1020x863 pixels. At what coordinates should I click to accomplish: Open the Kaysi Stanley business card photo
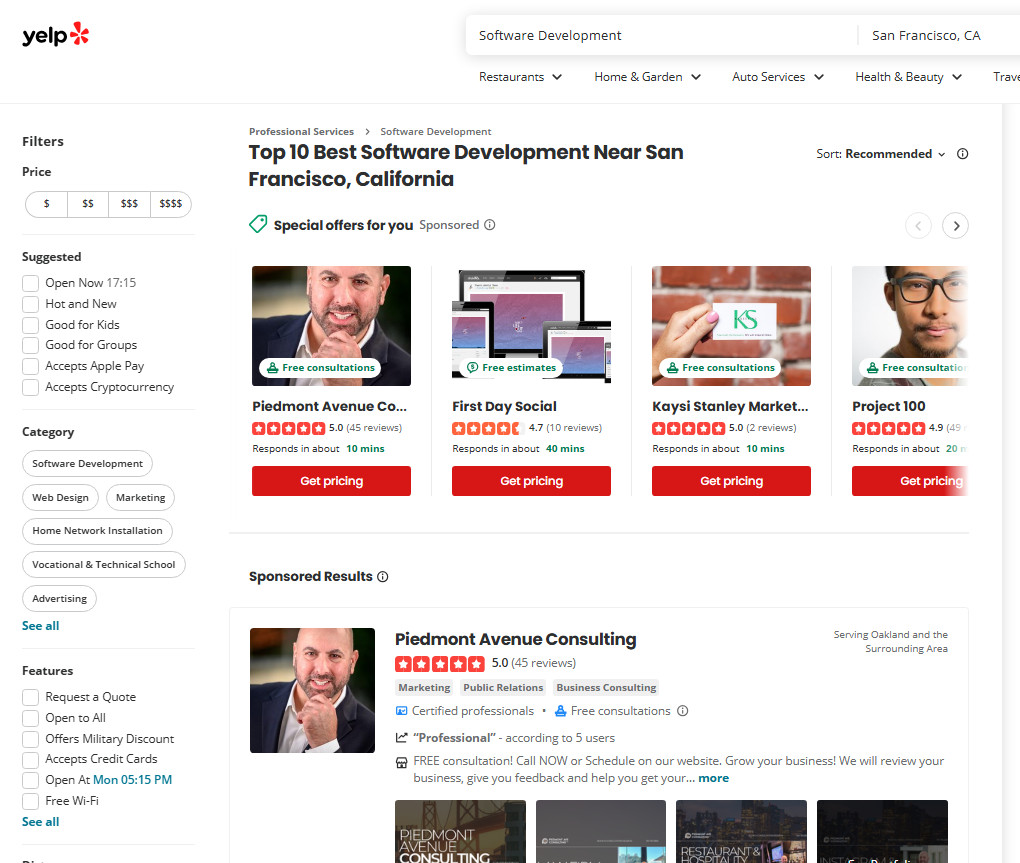(x=731, y=326)
